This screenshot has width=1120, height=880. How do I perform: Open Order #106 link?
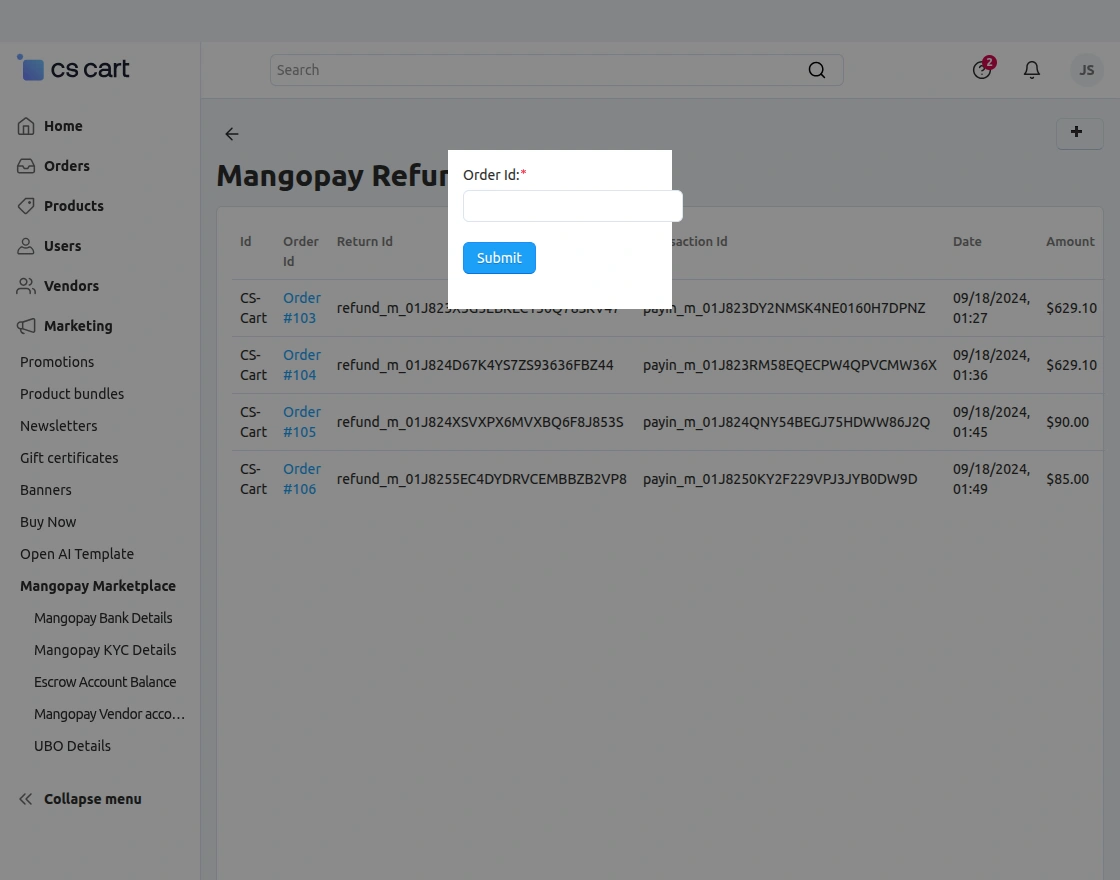click(x=301, y=479)
